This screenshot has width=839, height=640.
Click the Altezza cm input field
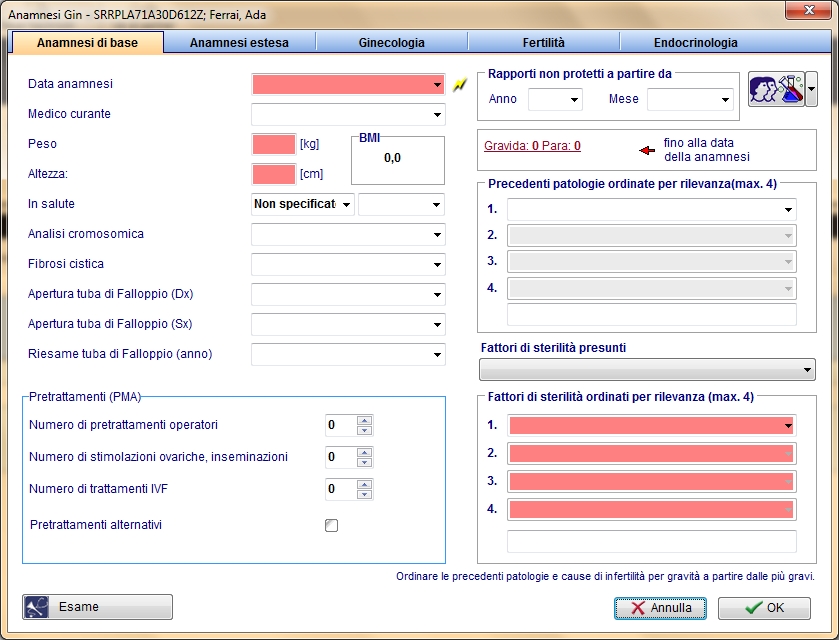[x=274, y=174]
